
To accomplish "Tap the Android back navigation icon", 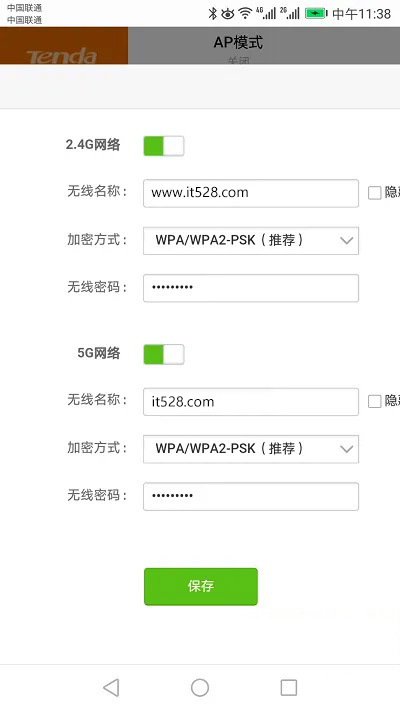I will [111, 687].
